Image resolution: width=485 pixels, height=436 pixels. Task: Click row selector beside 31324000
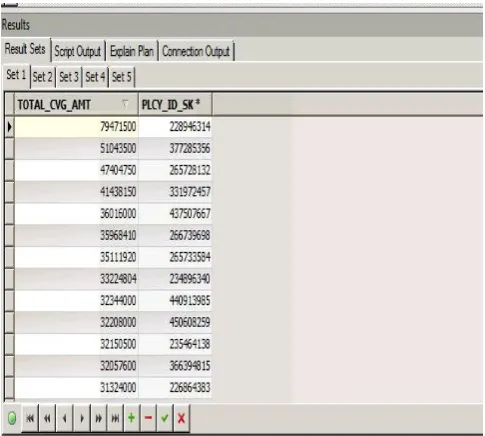[10, 387]
